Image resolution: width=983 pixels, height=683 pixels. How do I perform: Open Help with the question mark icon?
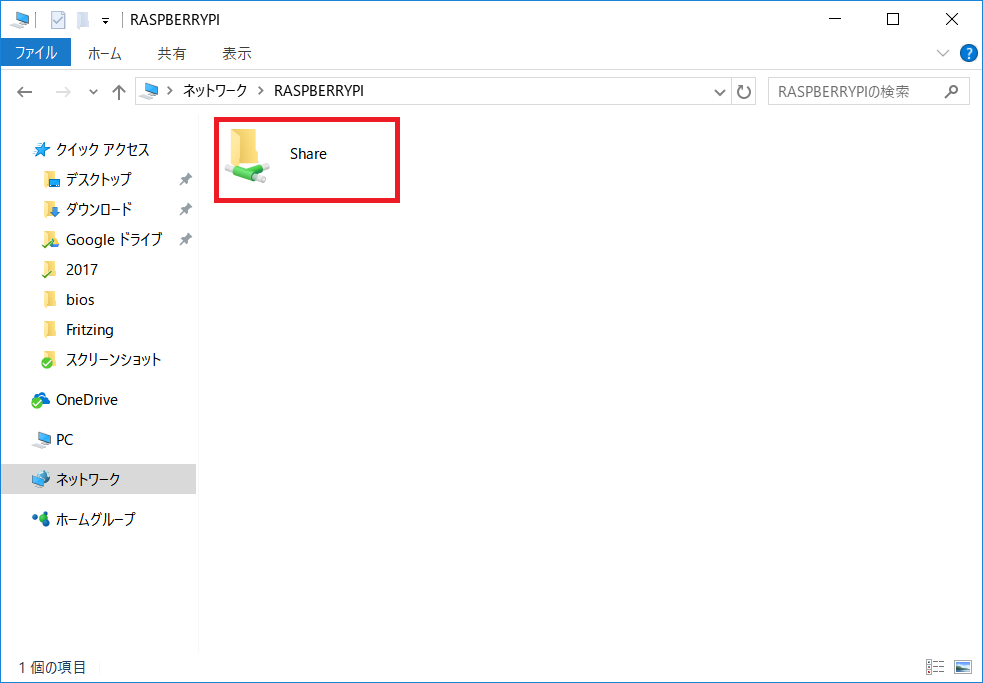[969, 53]
